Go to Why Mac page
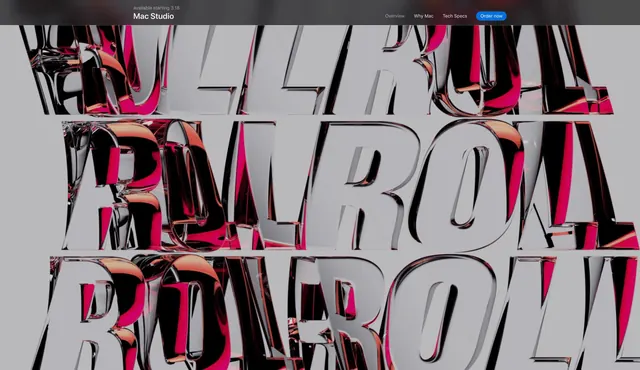The width and height of the screenshot is (640, 370). (x=423, y=16)
